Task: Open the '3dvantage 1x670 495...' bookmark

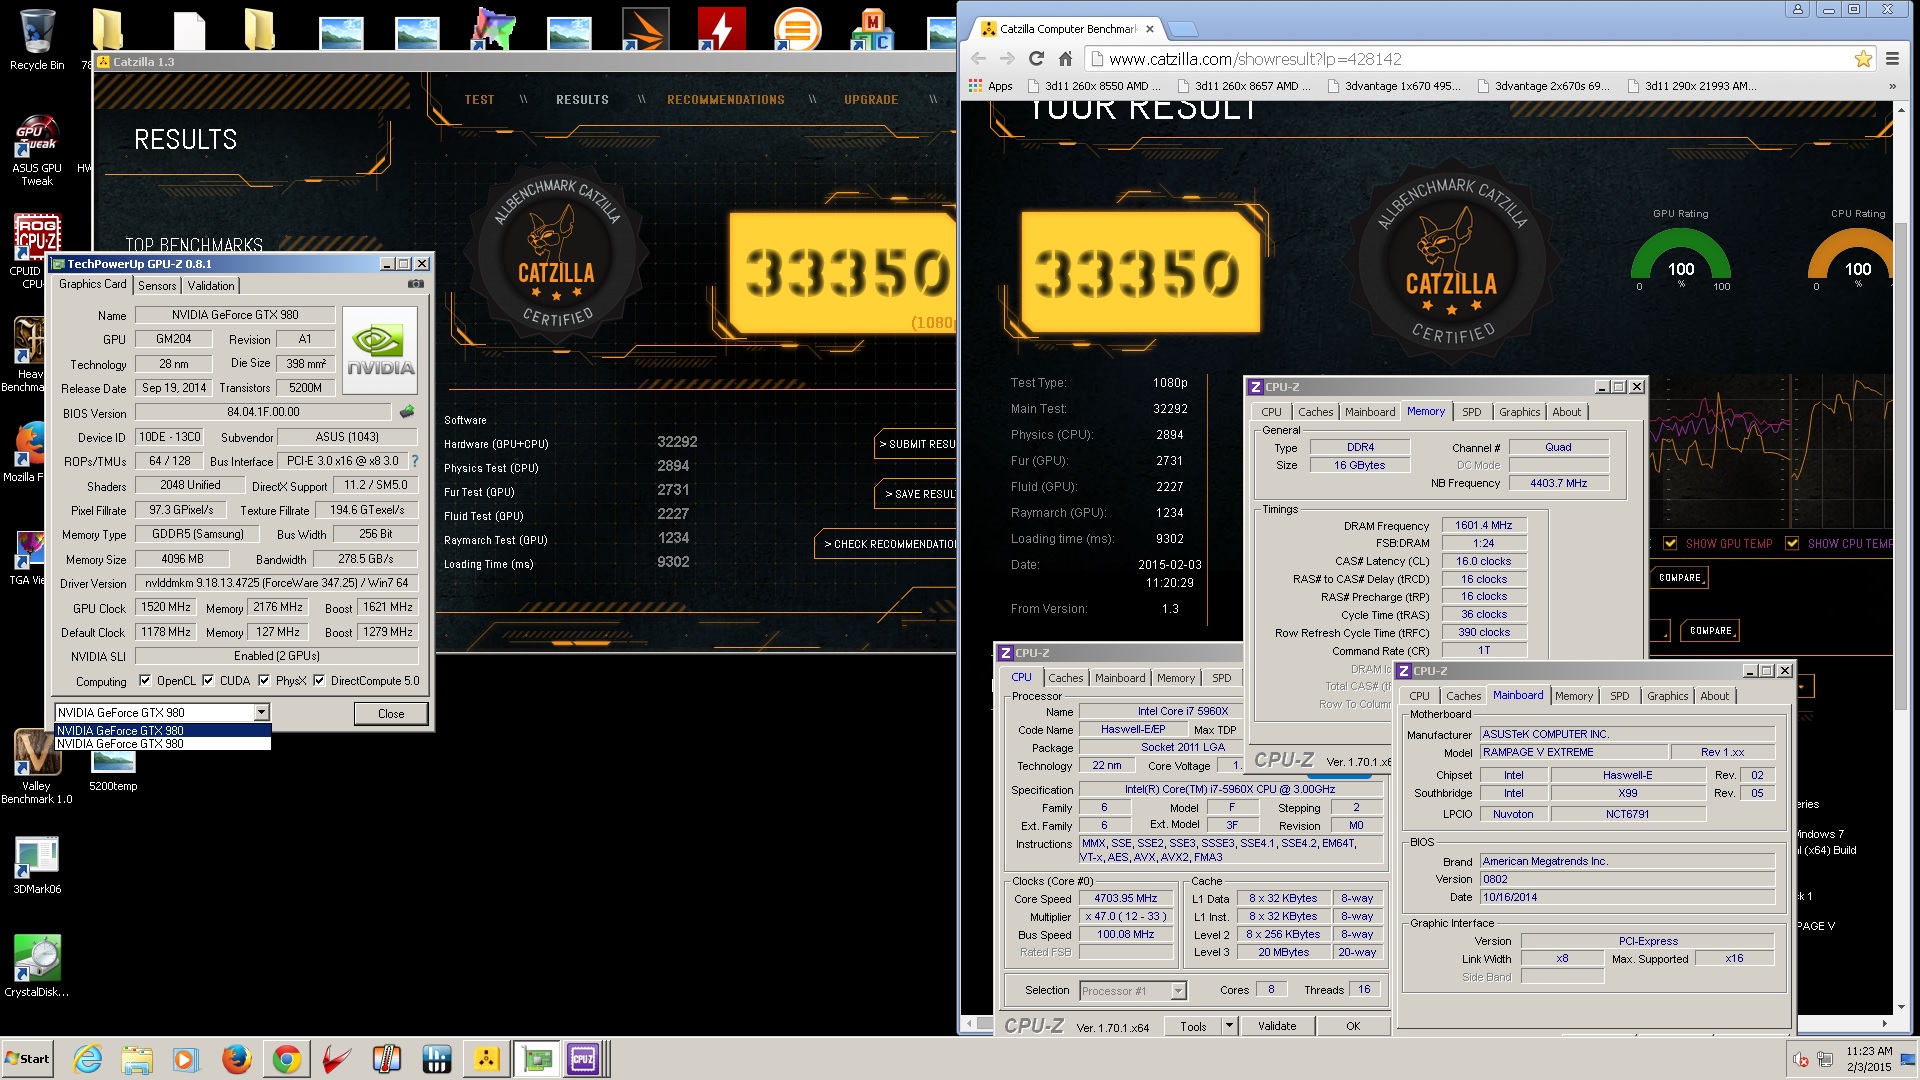Action: pyautogui.click(x=1394, y=86)
